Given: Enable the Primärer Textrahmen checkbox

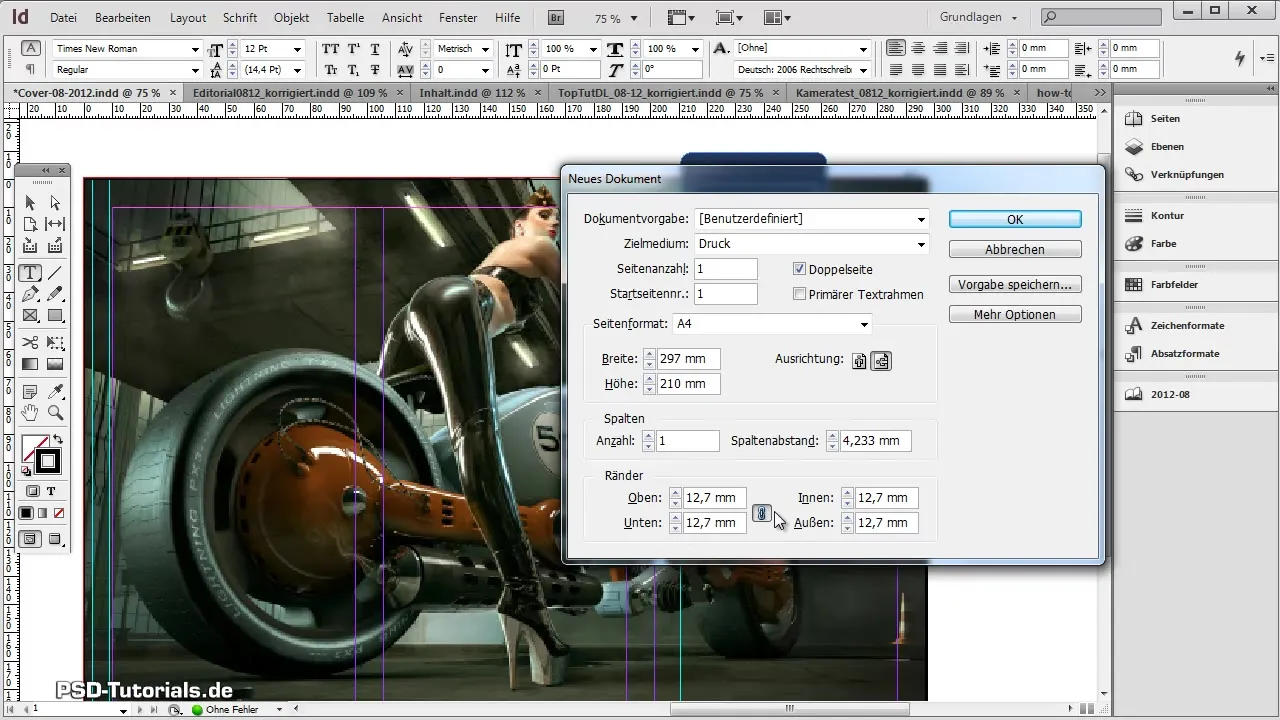Looking at the screenshot, I should point(799,294).
